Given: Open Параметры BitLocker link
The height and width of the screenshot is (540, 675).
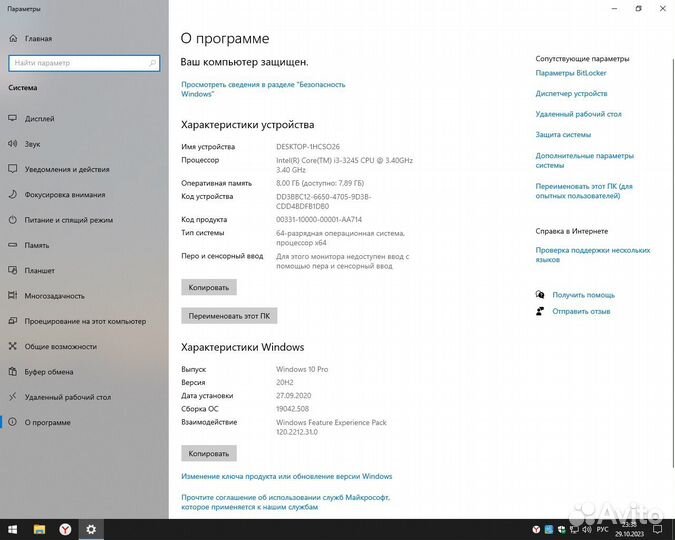Looking at the screenshot, I should click(571, 73).
